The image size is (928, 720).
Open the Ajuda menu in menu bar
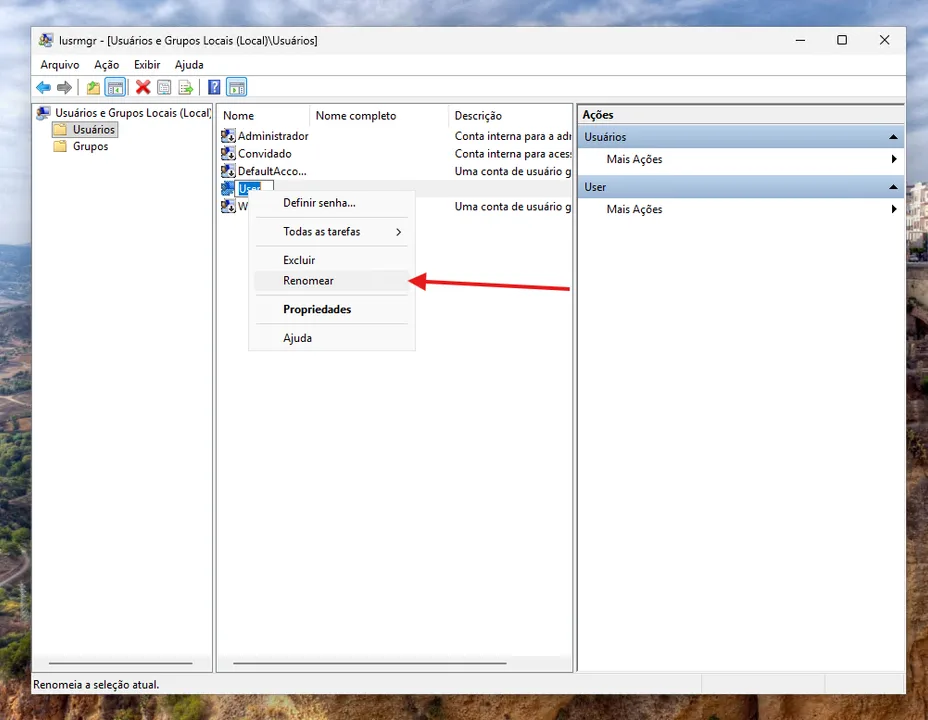[189, 65]
